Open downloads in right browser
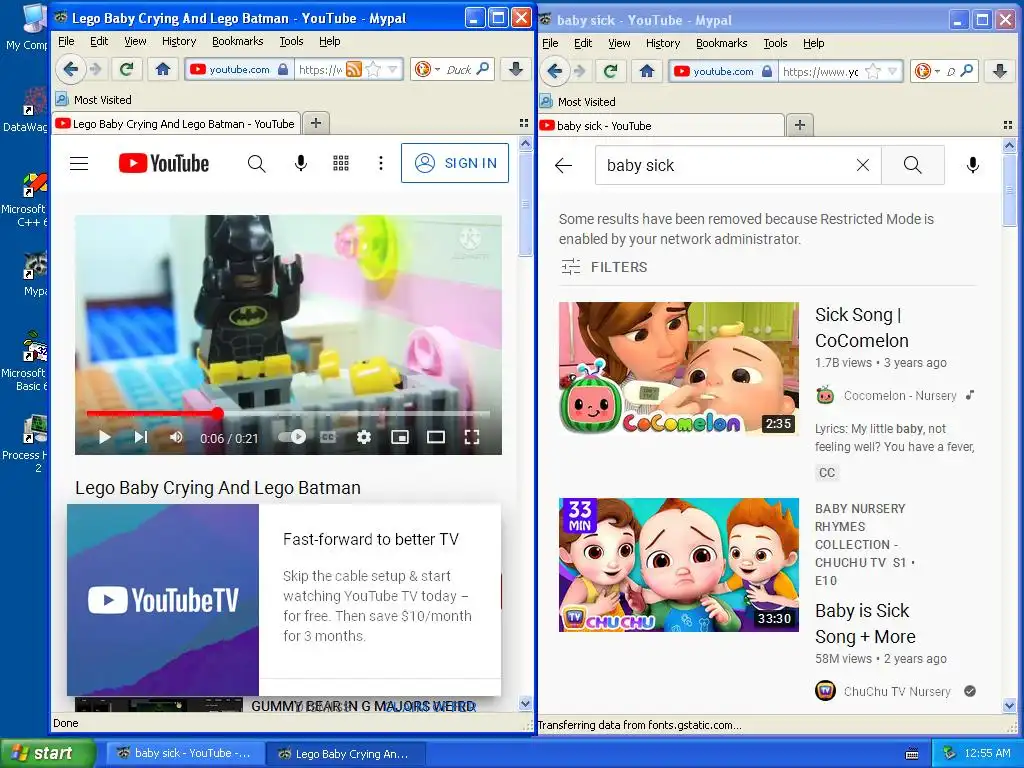Screen dimensions: 1024x768 coord(1000,71)
